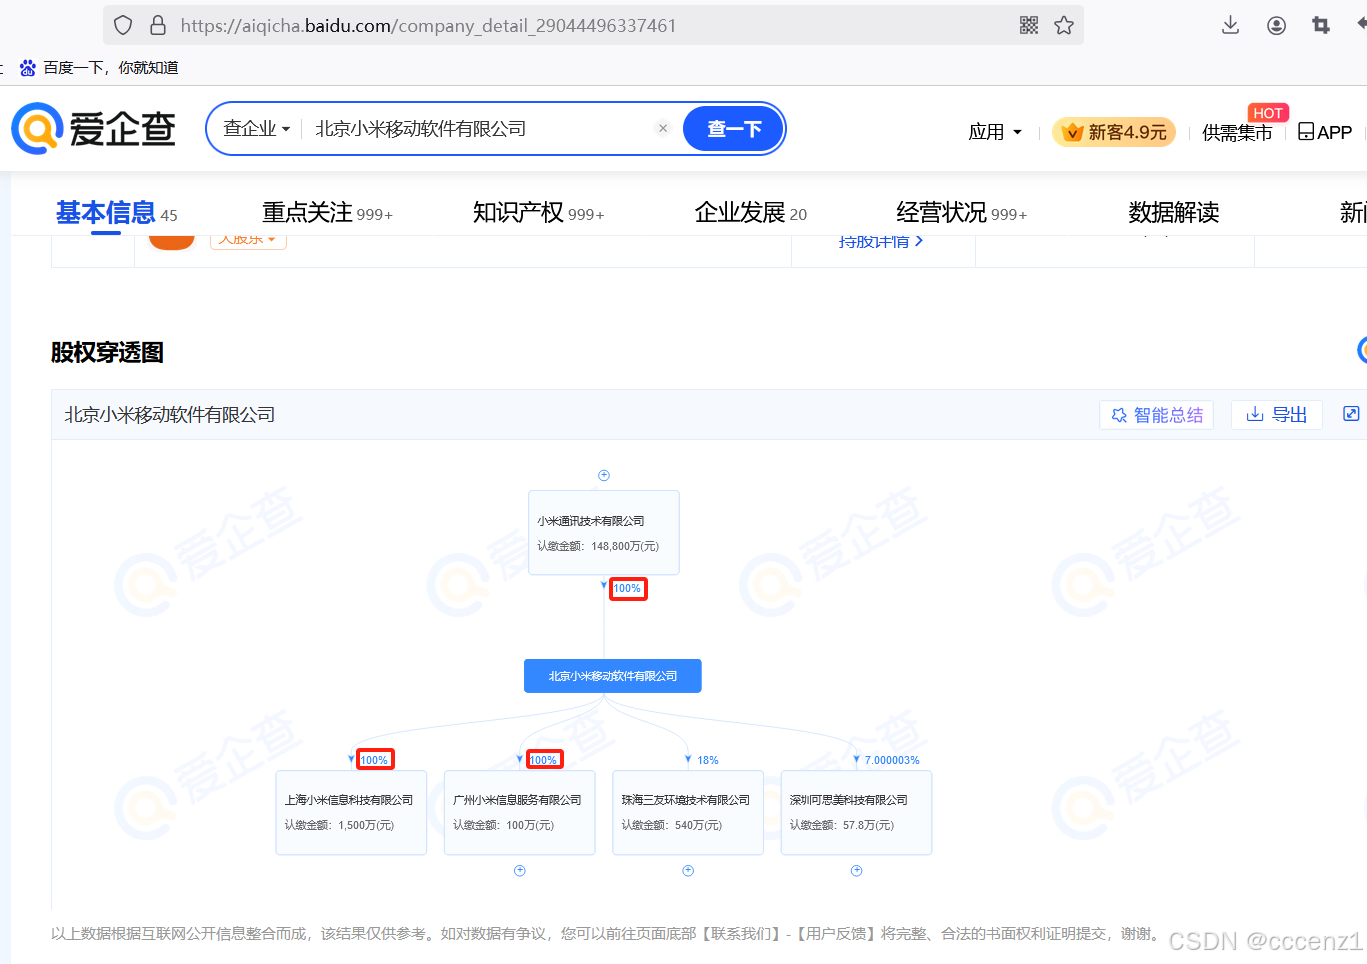Clear the search box with the X icon
This screenshot has width=1367, height=964.
point(663,128)
